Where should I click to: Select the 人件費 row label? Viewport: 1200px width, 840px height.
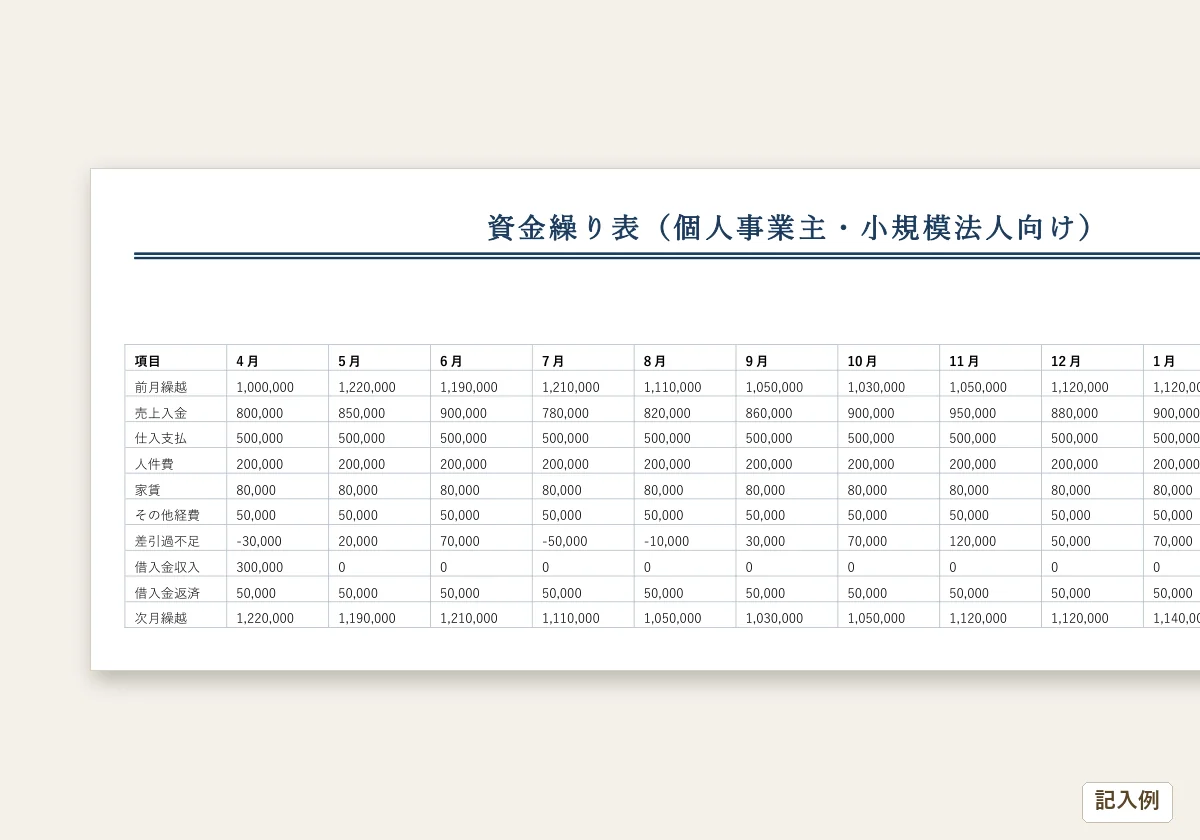(x=176, y=462)
